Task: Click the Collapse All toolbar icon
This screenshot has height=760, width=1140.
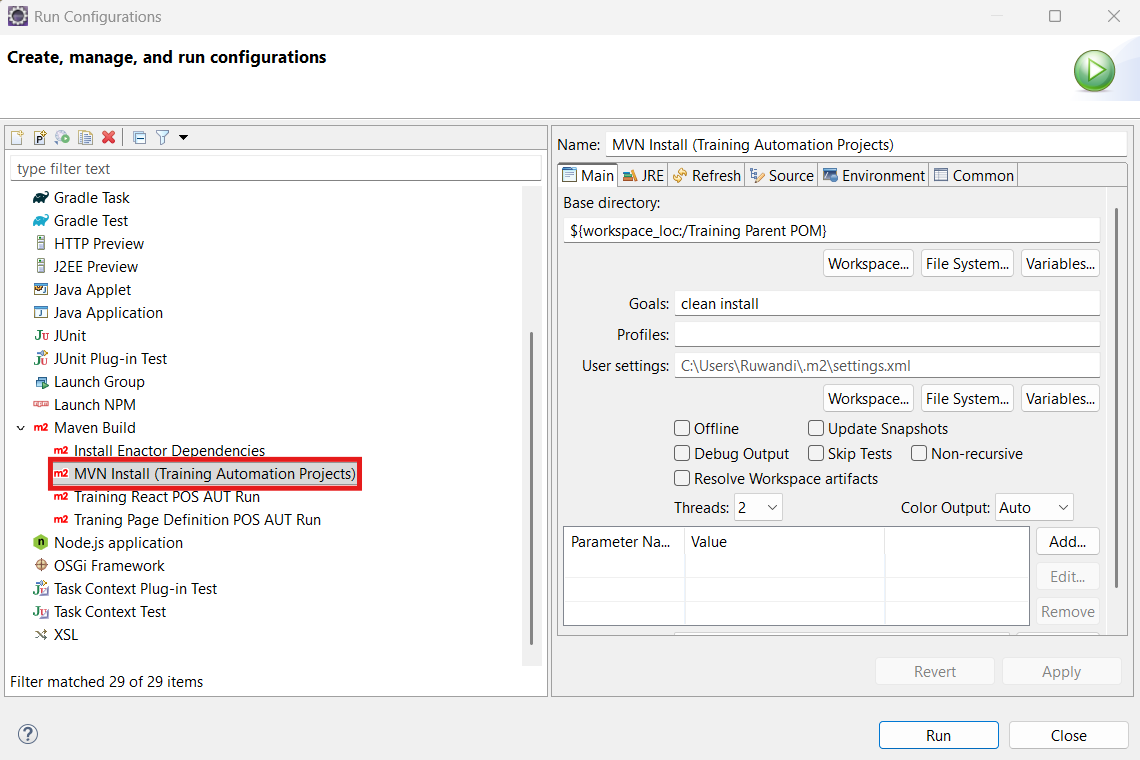Action: pyautogui.click(x=140, y=137)
